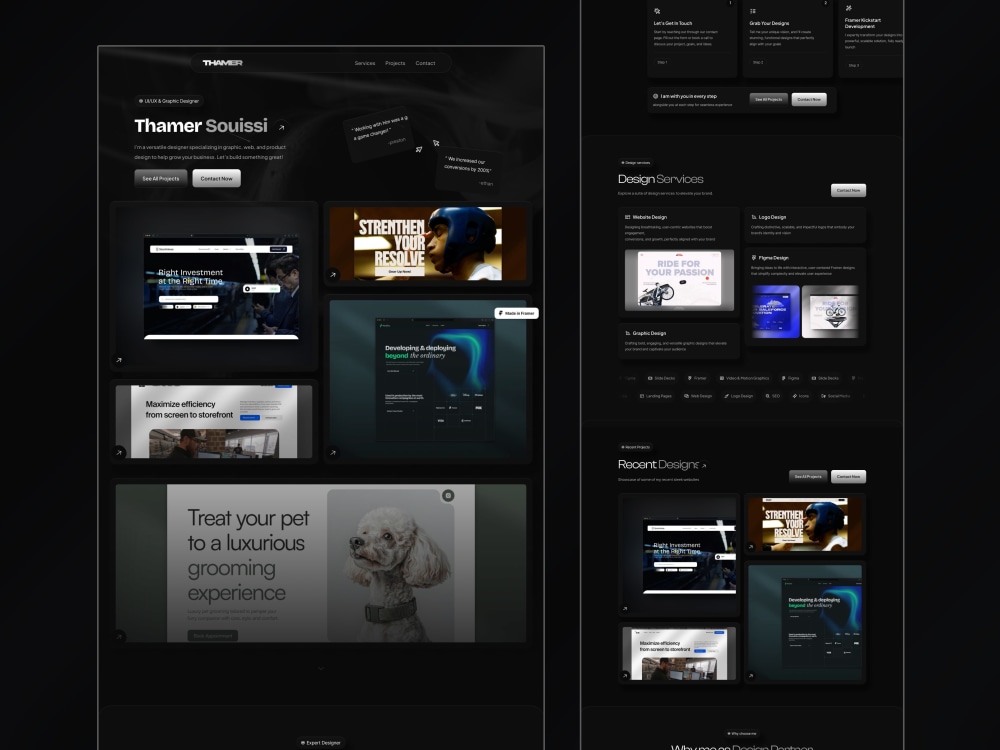Screen dimensions: 1000x750
Task: Click the Social Media tag
Action: click(x=835, y=396)
